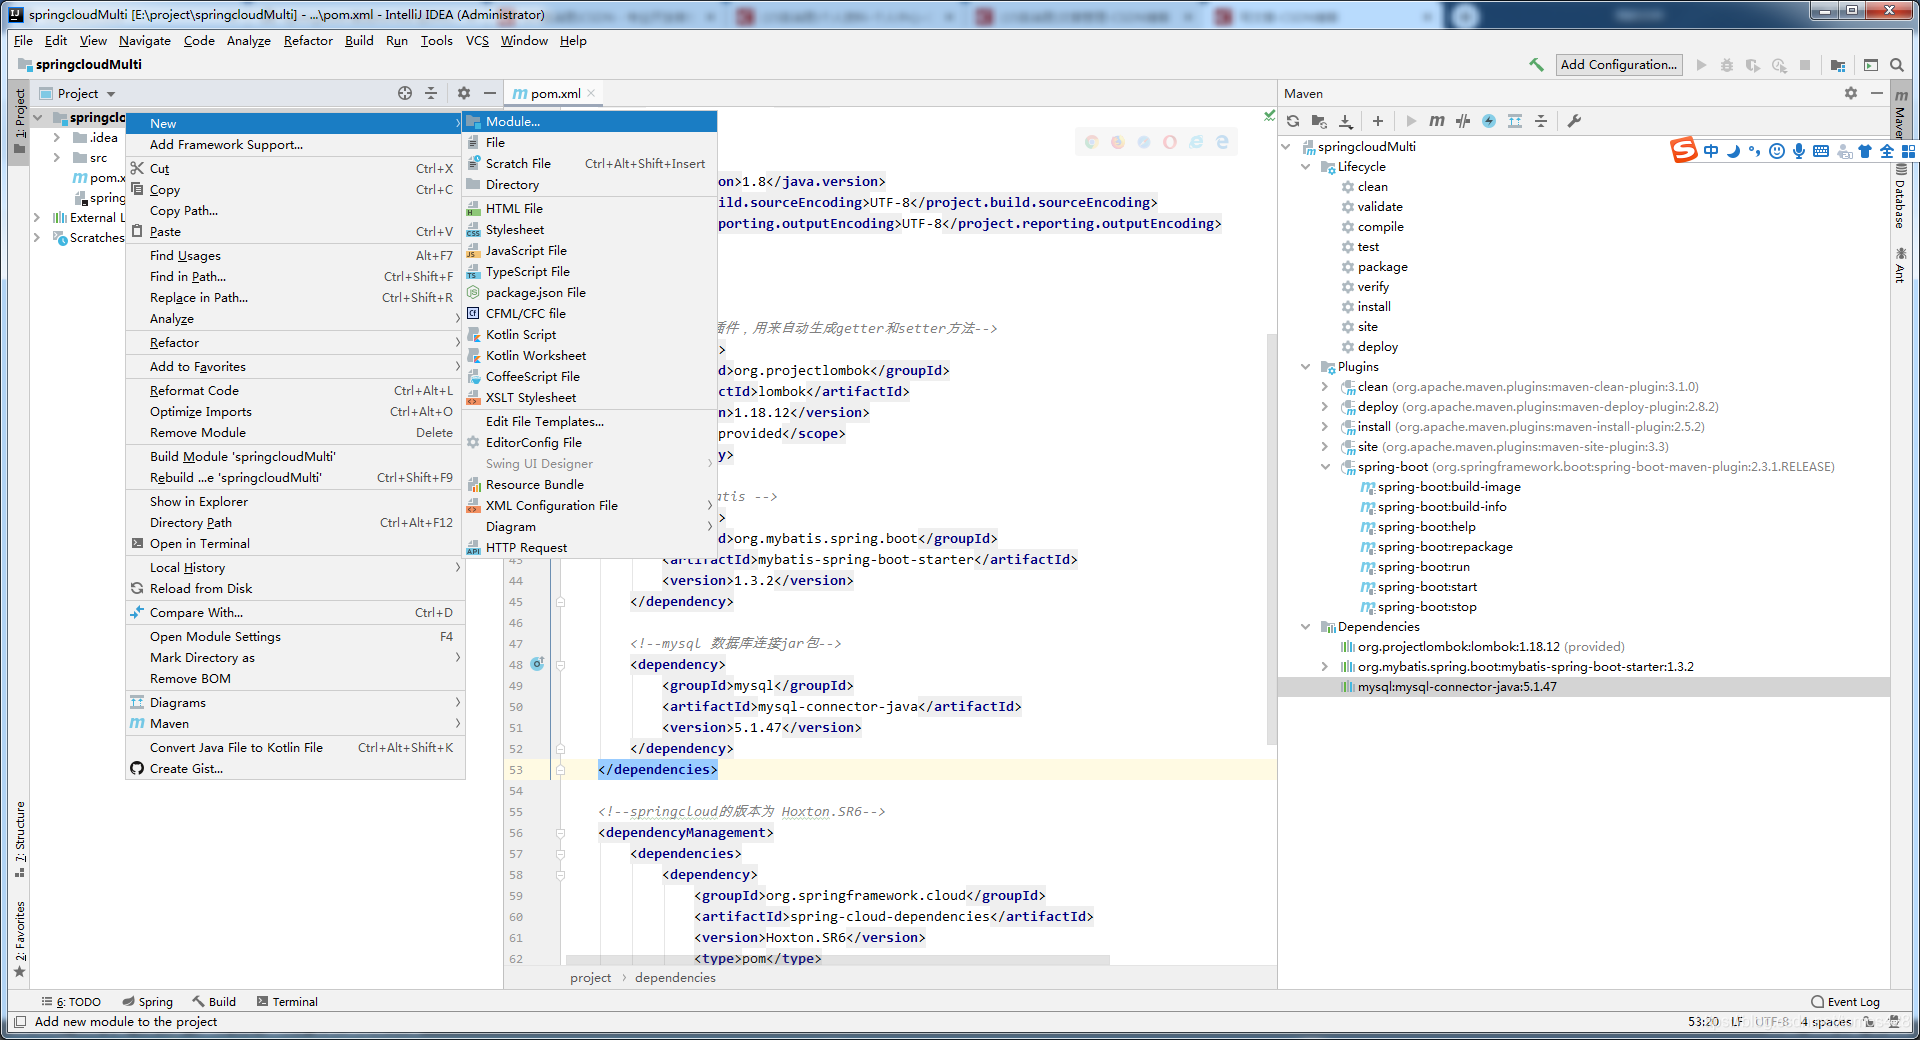The width and height of the screenshot is (1920, 1040).
Task: Open Project Structure icon in toolbar
Action: [1838, 65]
